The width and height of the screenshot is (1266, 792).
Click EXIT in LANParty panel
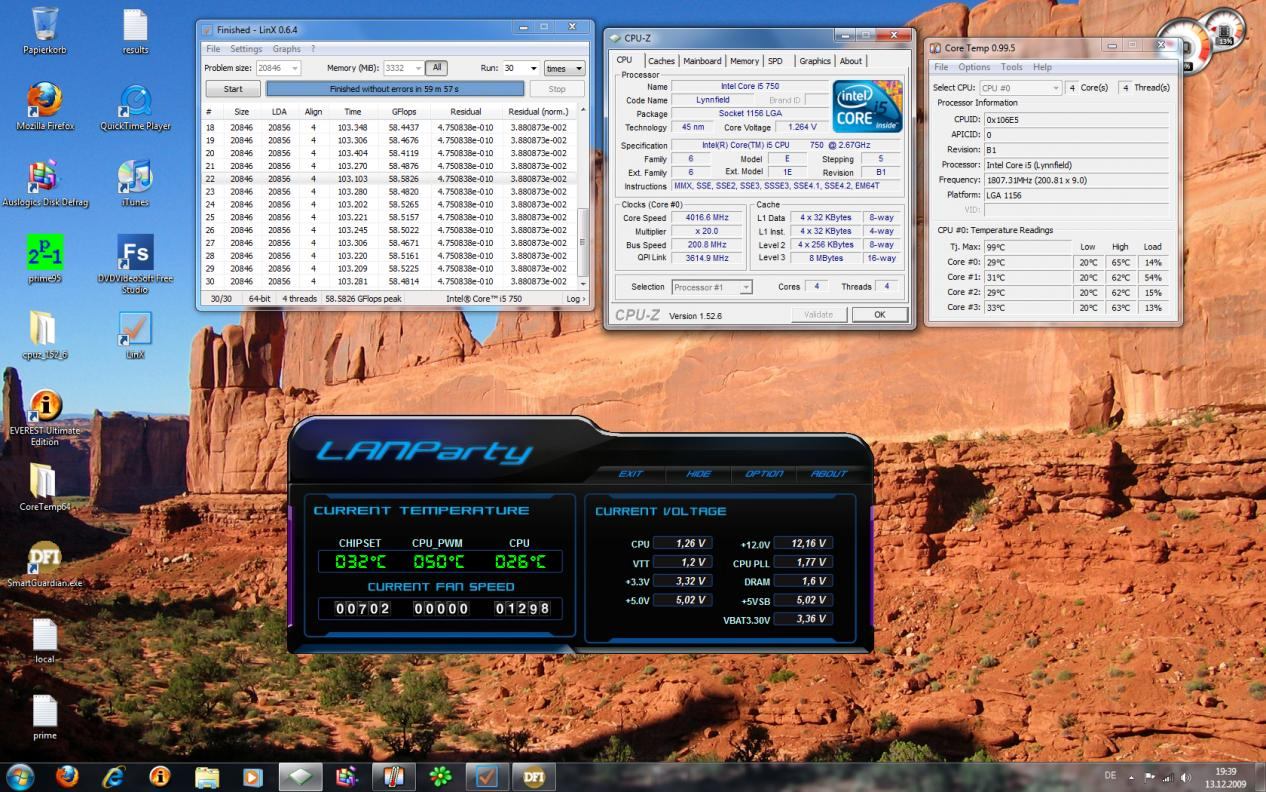pos(630,474)
